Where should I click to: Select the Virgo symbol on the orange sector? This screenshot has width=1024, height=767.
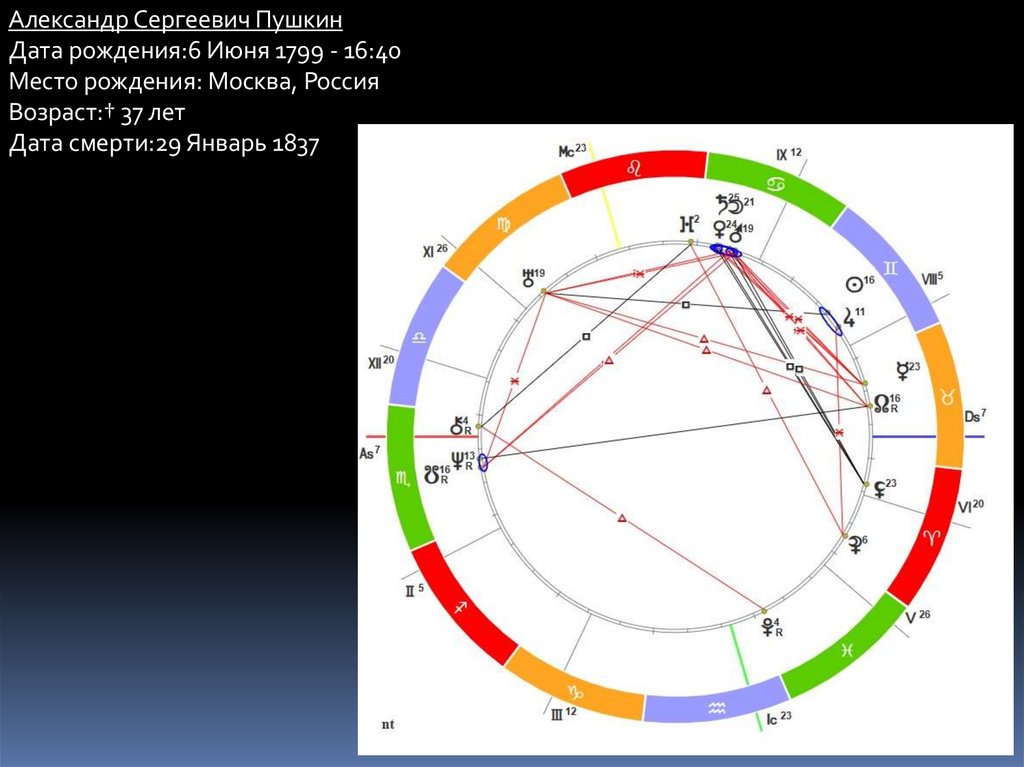pyautogui.click(x=504, y=226)
